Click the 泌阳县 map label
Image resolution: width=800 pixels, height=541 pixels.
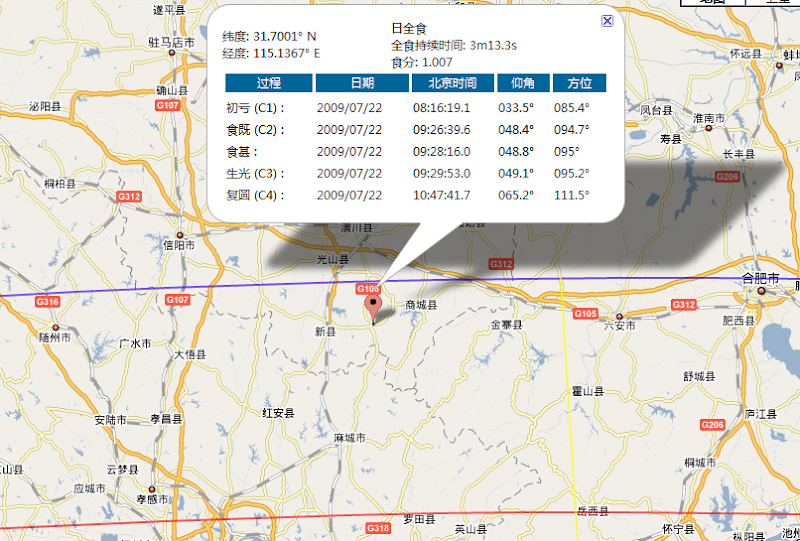45,107
